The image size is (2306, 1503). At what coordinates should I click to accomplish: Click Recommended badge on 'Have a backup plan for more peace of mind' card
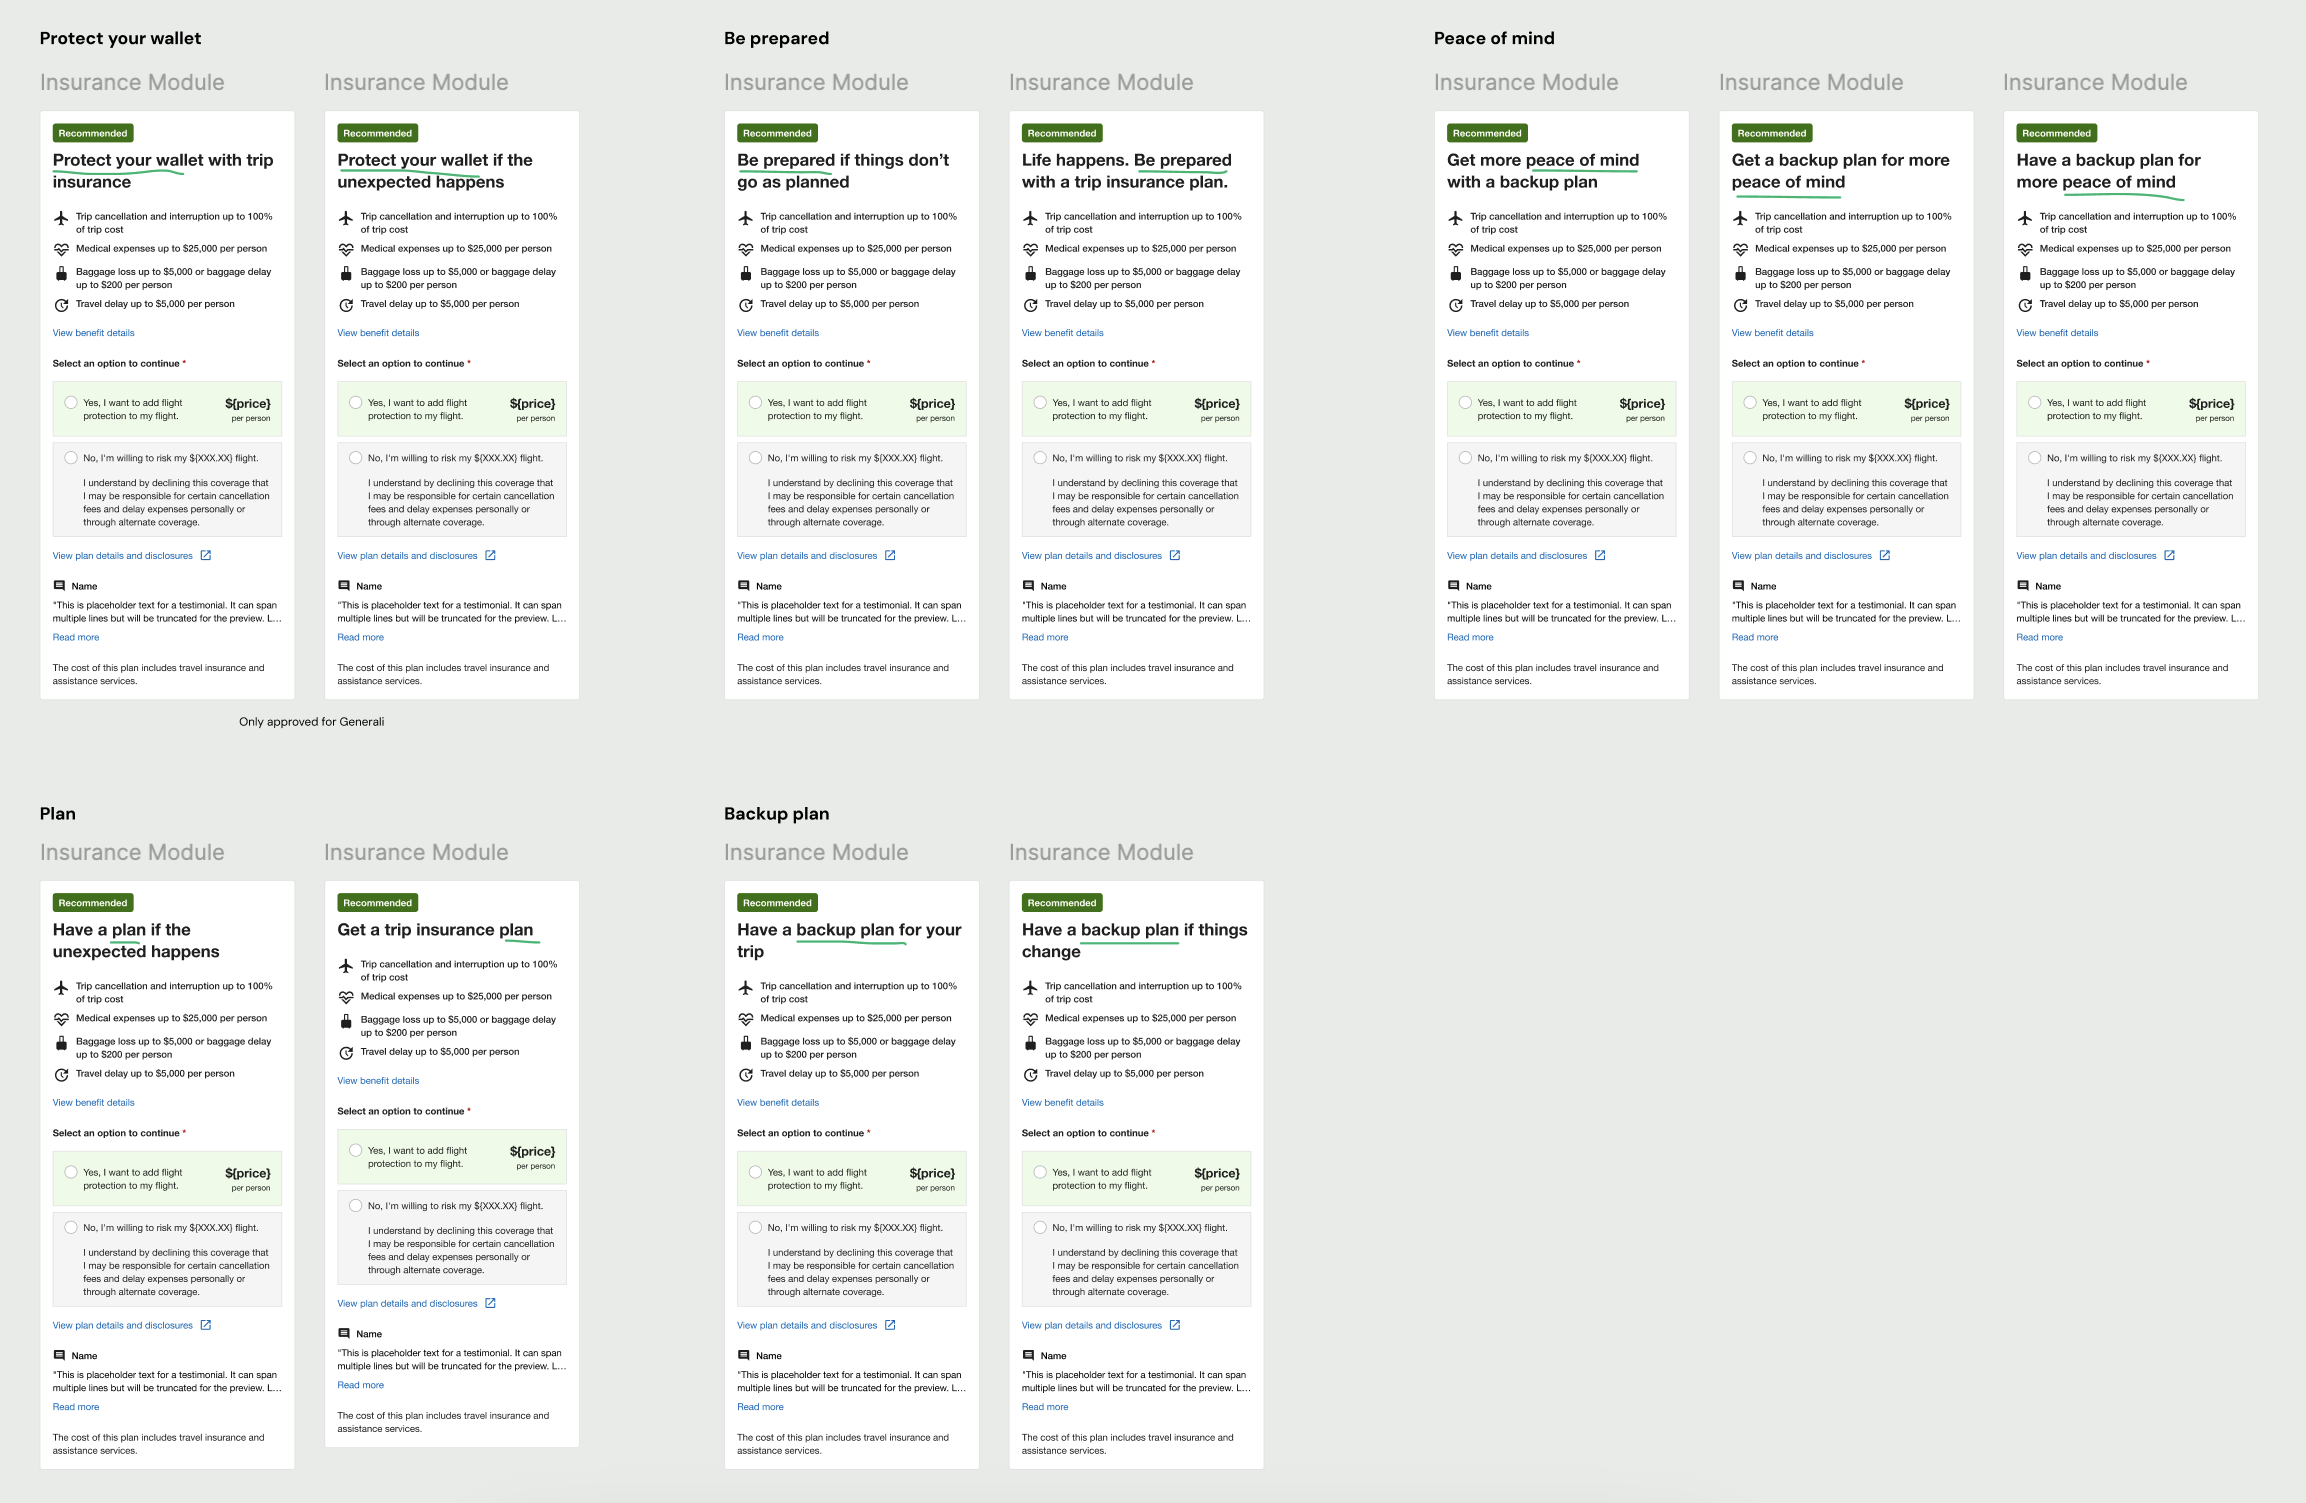click(2056, 133)
